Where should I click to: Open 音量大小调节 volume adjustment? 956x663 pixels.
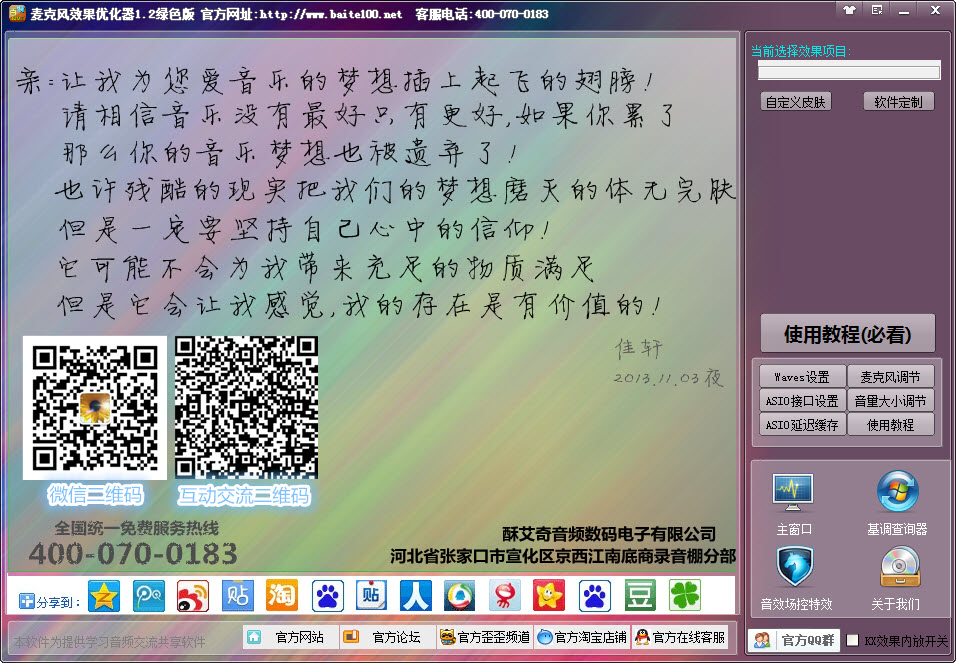coord(890,401)
